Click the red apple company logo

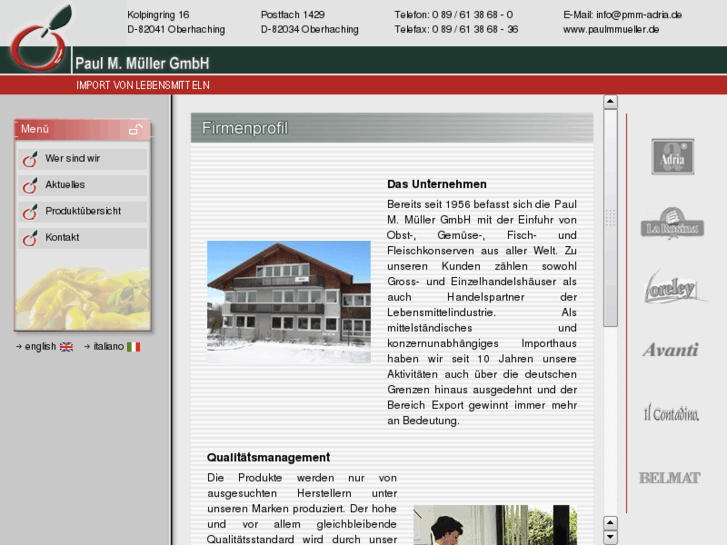[40, 39]
